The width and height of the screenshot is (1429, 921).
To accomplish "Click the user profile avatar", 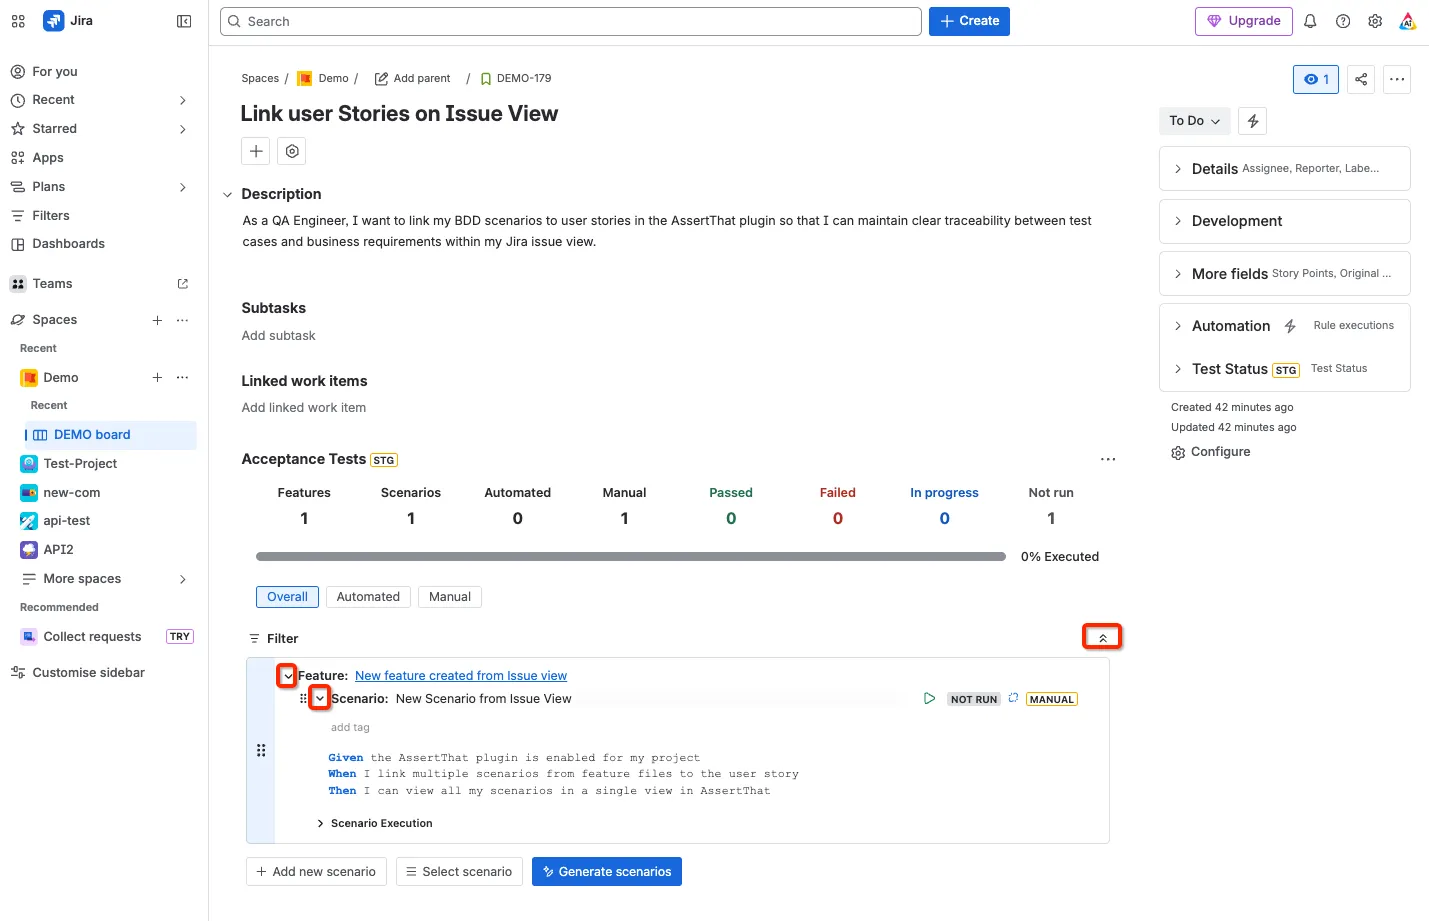I will pos(1407,21).
